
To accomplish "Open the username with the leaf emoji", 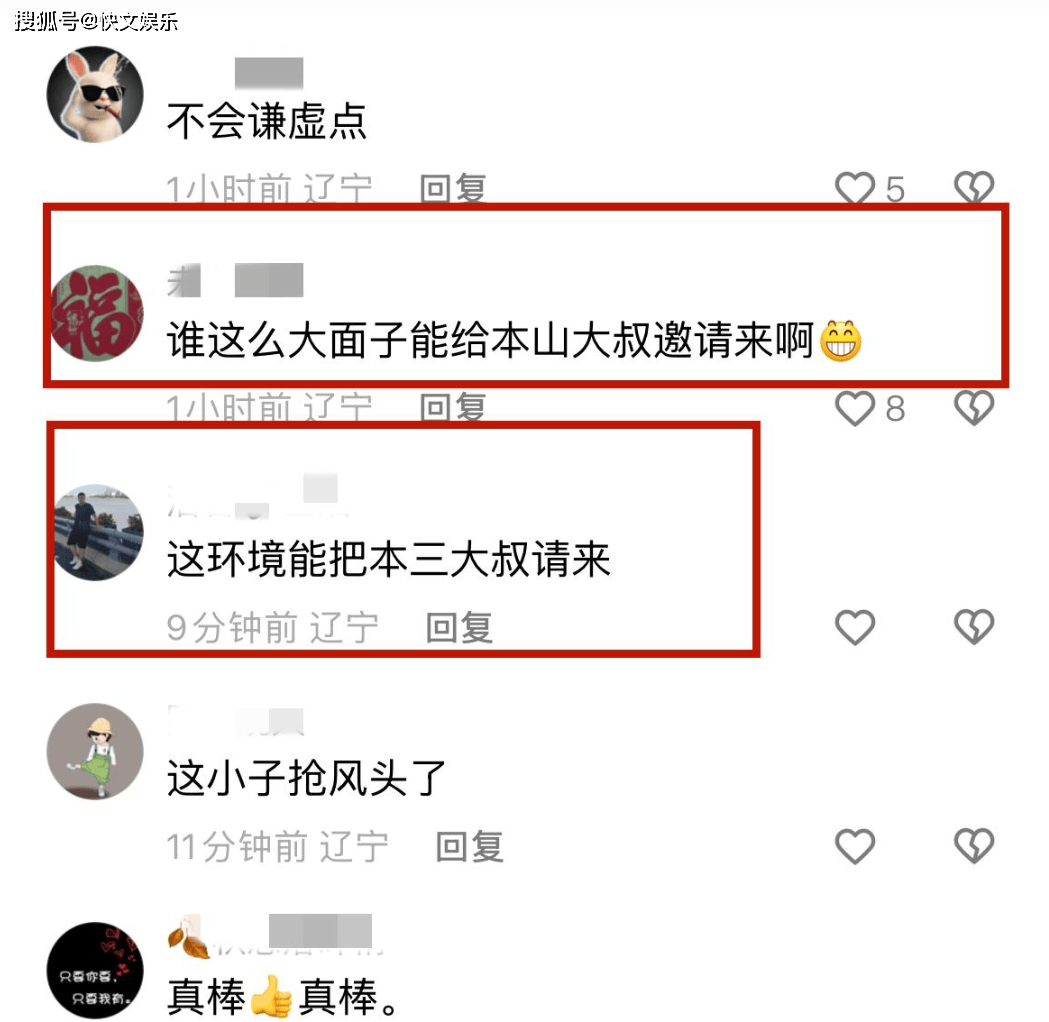I will pyautogui.click(x=274, y=934).
